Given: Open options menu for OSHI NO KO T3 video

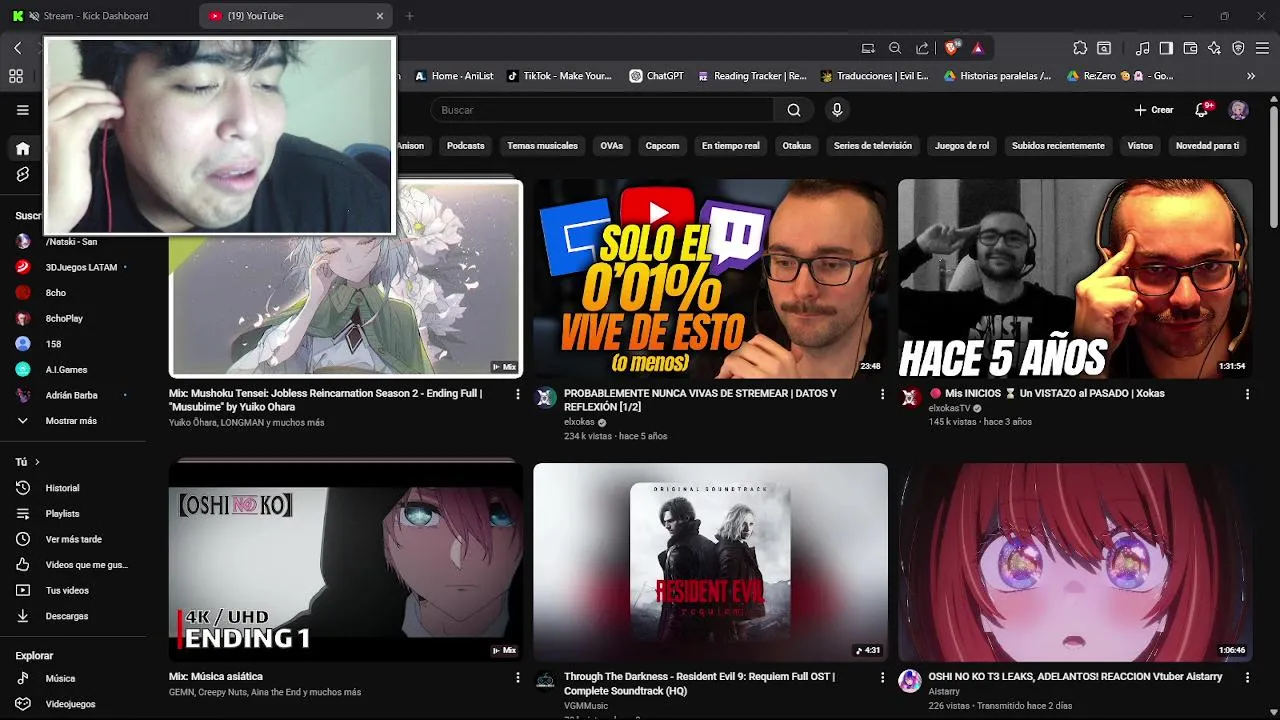Looking at the screenshot, I should (1247, 677).
